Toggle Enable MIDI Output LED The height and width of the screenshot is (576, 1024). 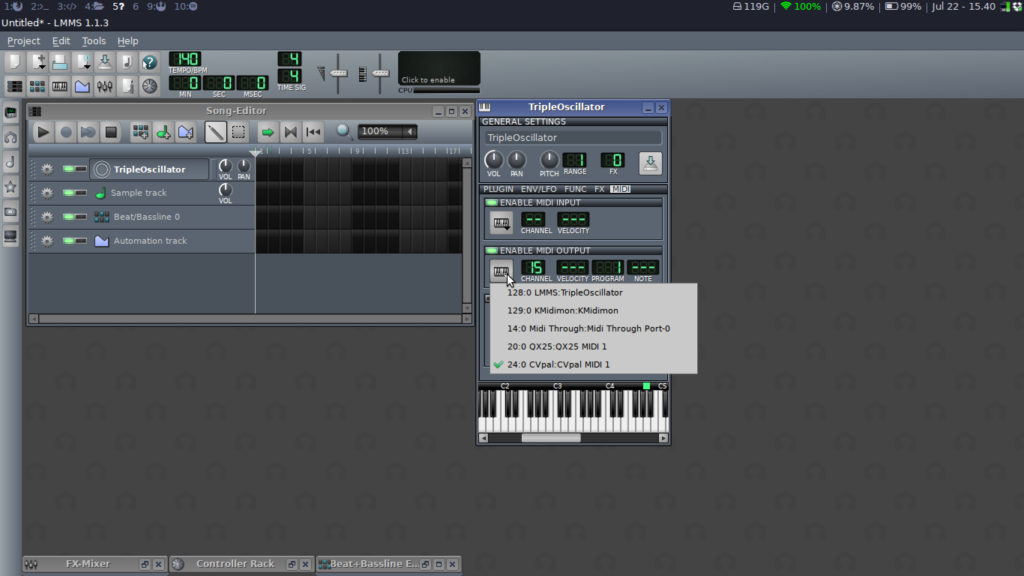(x=492, y=250)
